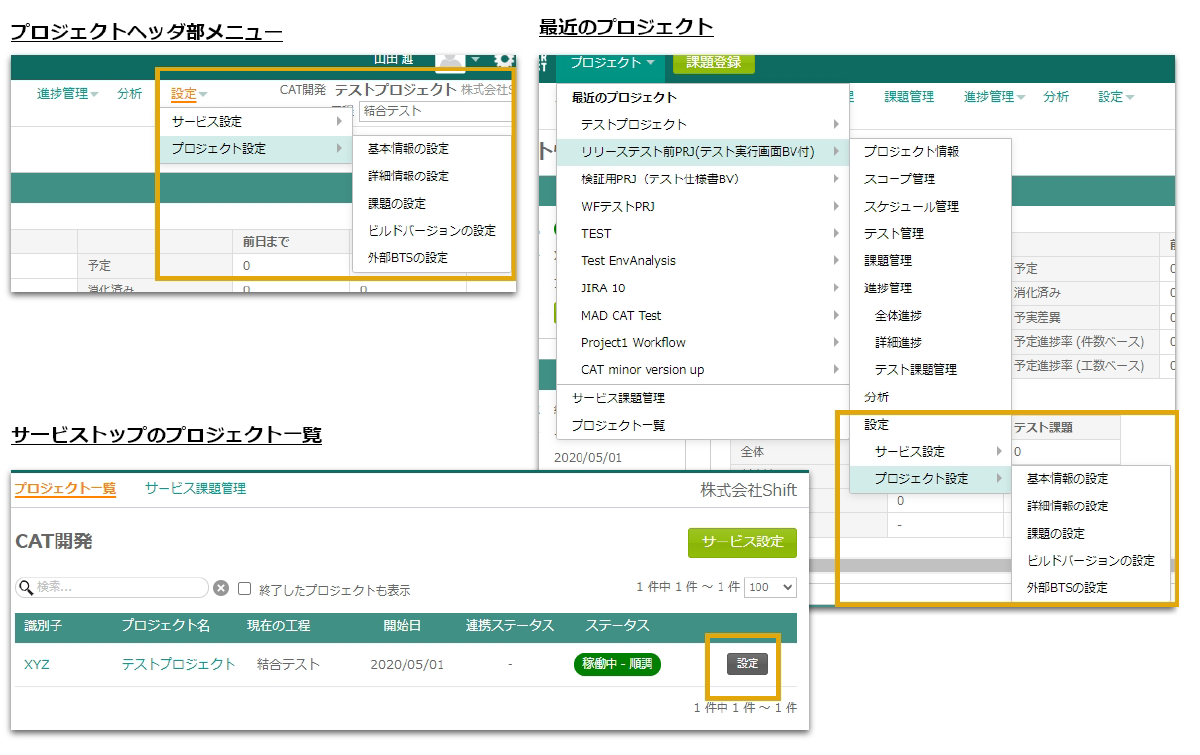Switch to the サービス課題管理 tab above CAT開発

pyautogui.click(x=195, y=489)
